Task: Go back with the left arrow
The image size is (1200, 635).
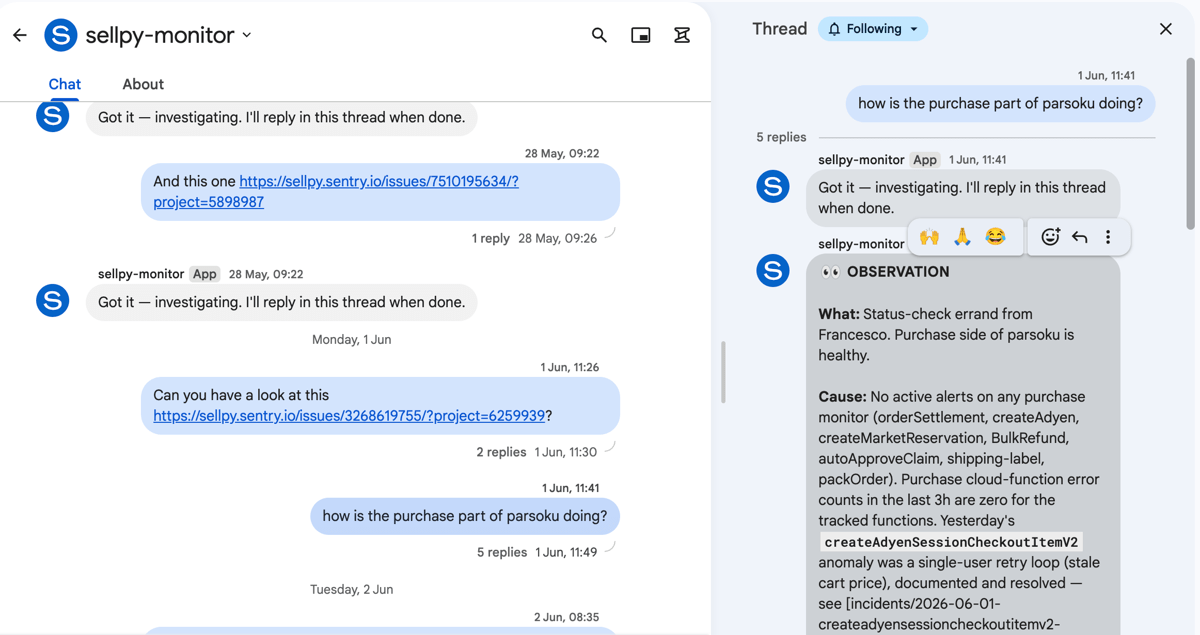Action: (20, 35)
